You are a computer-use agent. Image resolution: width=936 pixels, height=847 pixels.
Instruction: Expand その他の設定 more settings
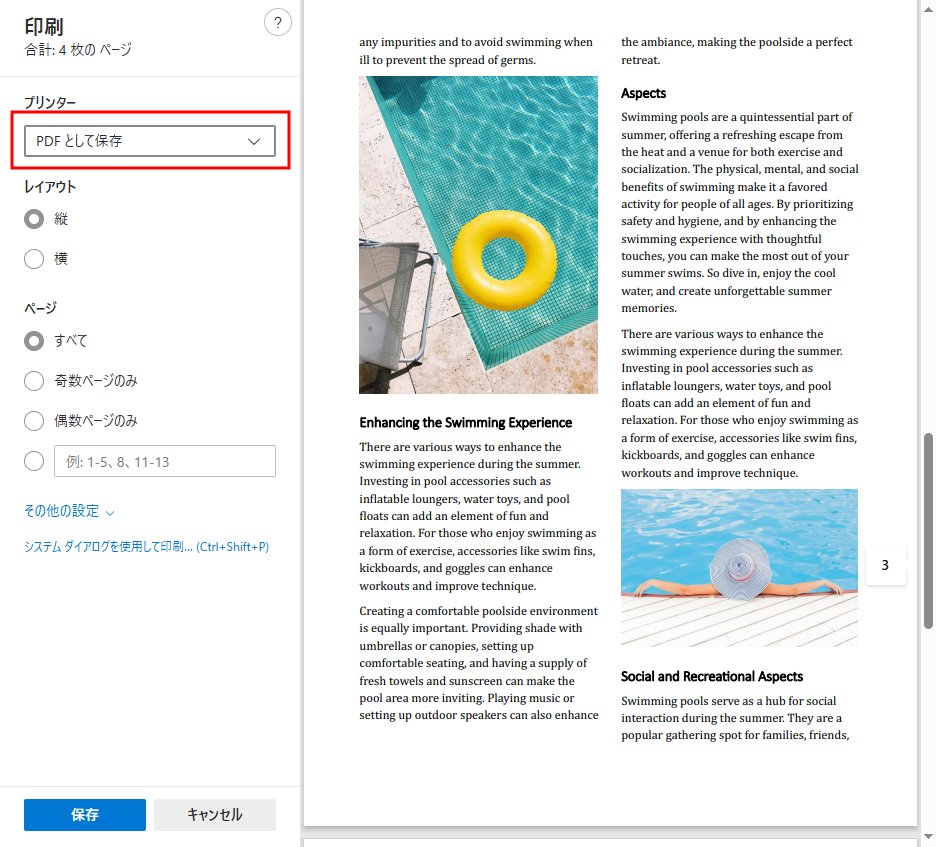point(62,511)
